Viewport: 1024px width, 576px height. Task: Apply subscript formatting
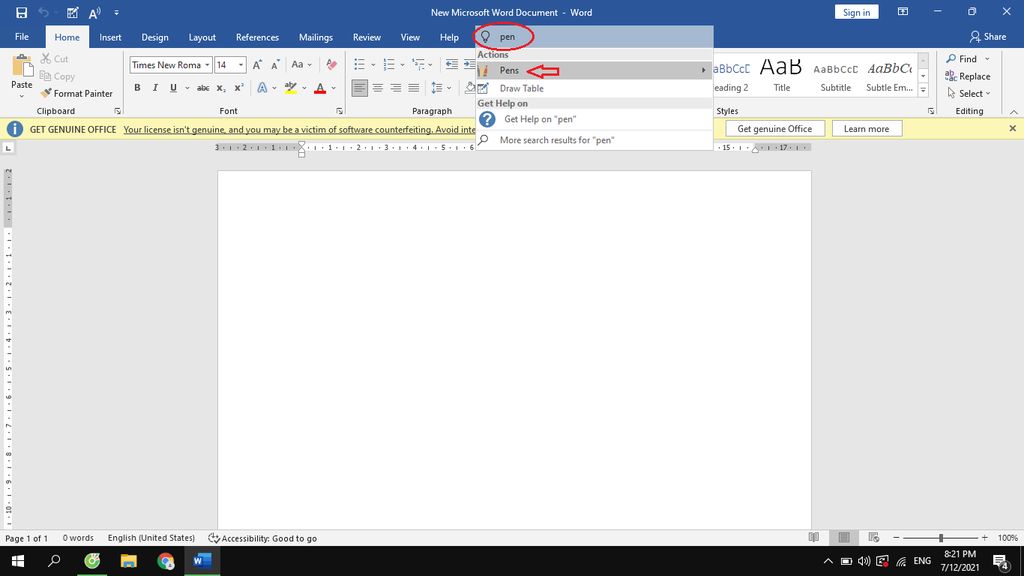pos(221,88)
